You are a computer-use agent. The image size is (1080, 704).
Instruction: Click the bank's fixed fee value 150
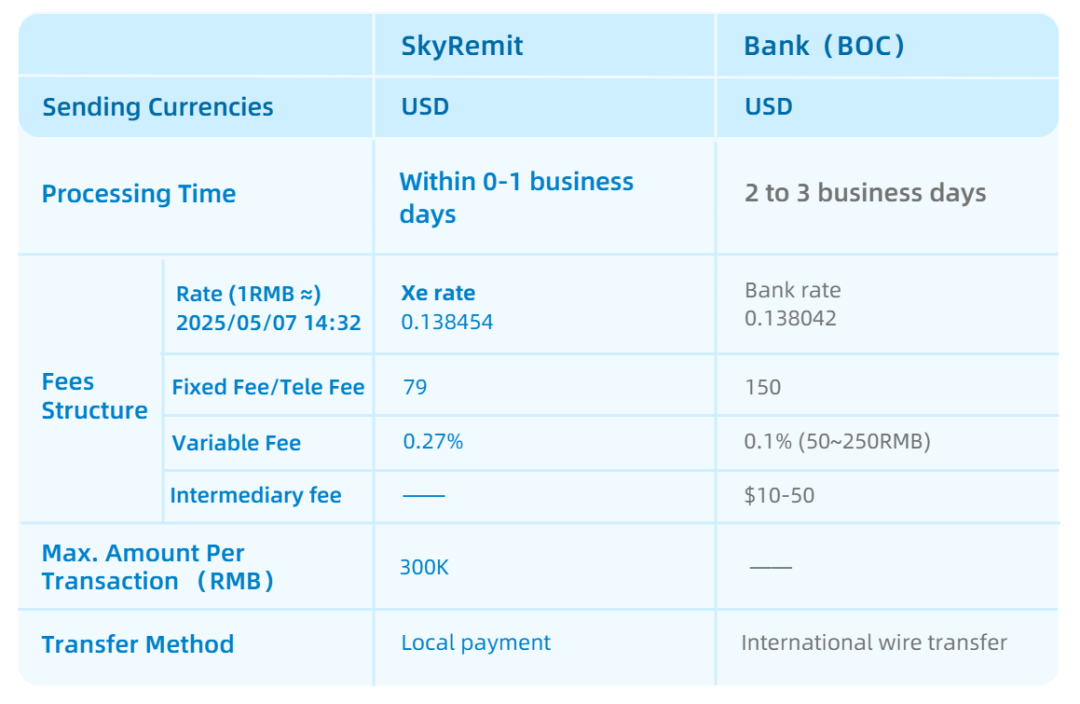coord(763,387)
